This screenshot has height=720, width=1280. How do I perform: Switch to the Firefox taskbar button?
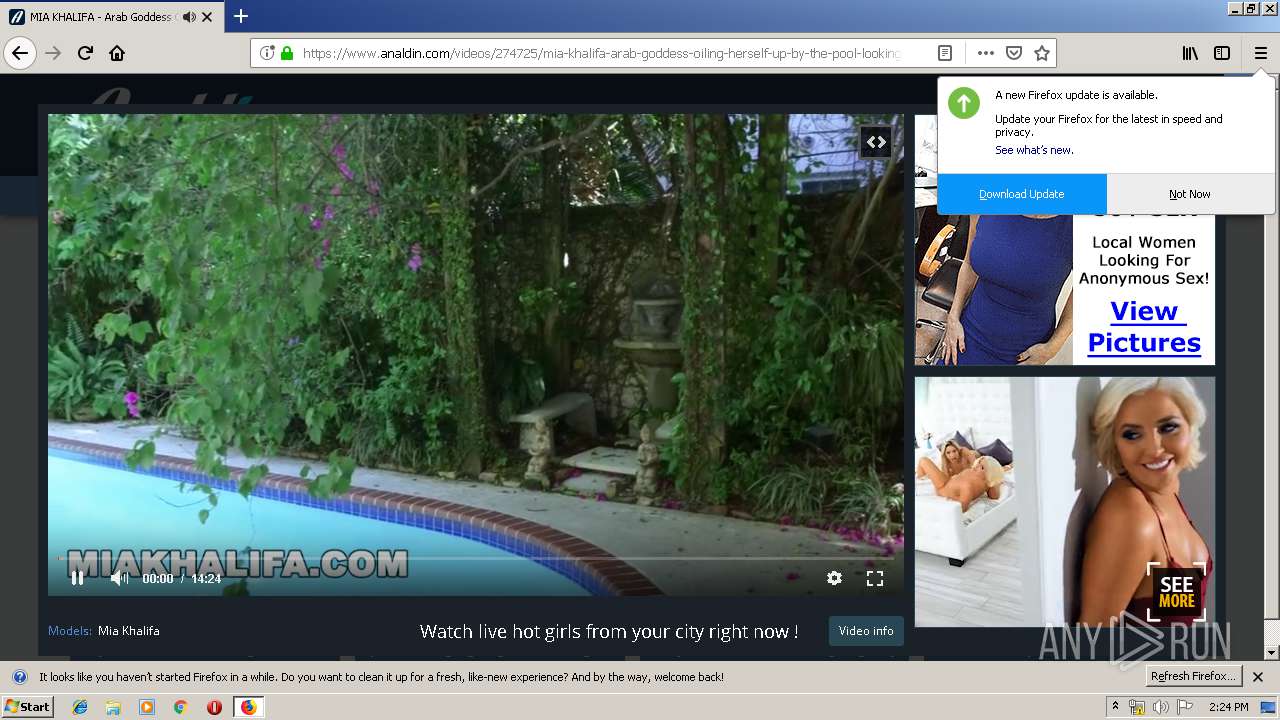point(248,707)
